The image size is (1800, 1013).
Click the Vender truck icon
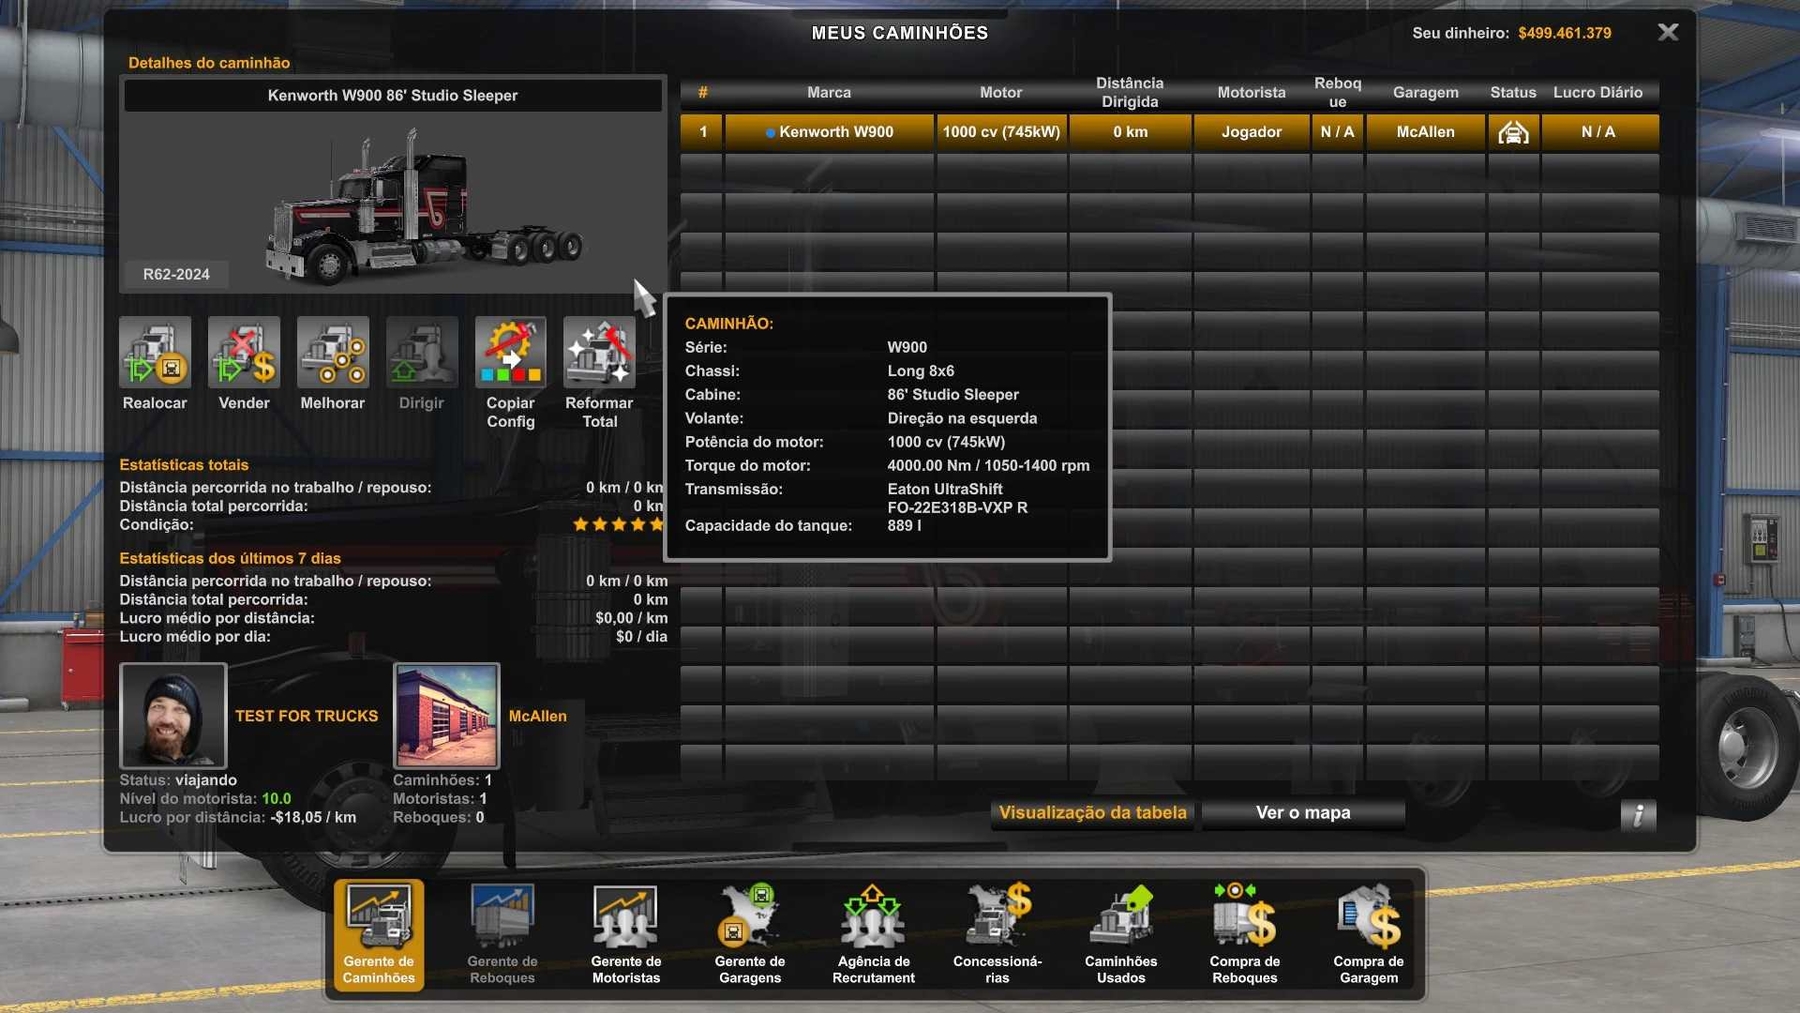[x=244, y=353]
